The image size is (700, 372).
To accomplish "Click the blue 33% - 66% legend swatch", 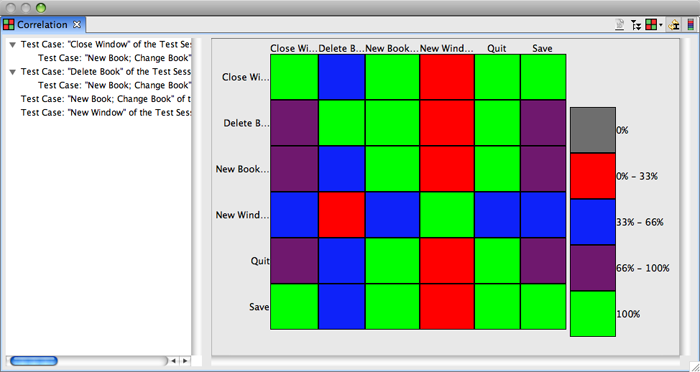I will (593, 222).
